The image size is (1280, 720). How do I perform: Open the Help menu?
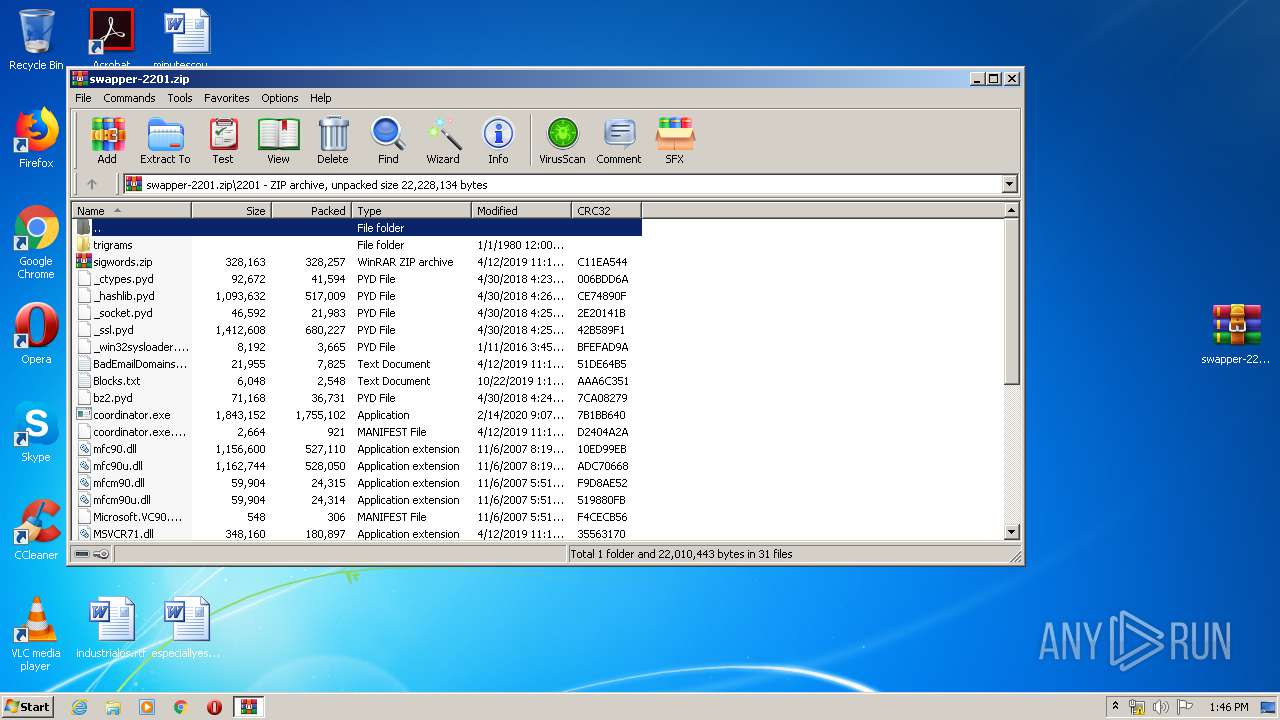pyautogui.click(x=320, y=98)
